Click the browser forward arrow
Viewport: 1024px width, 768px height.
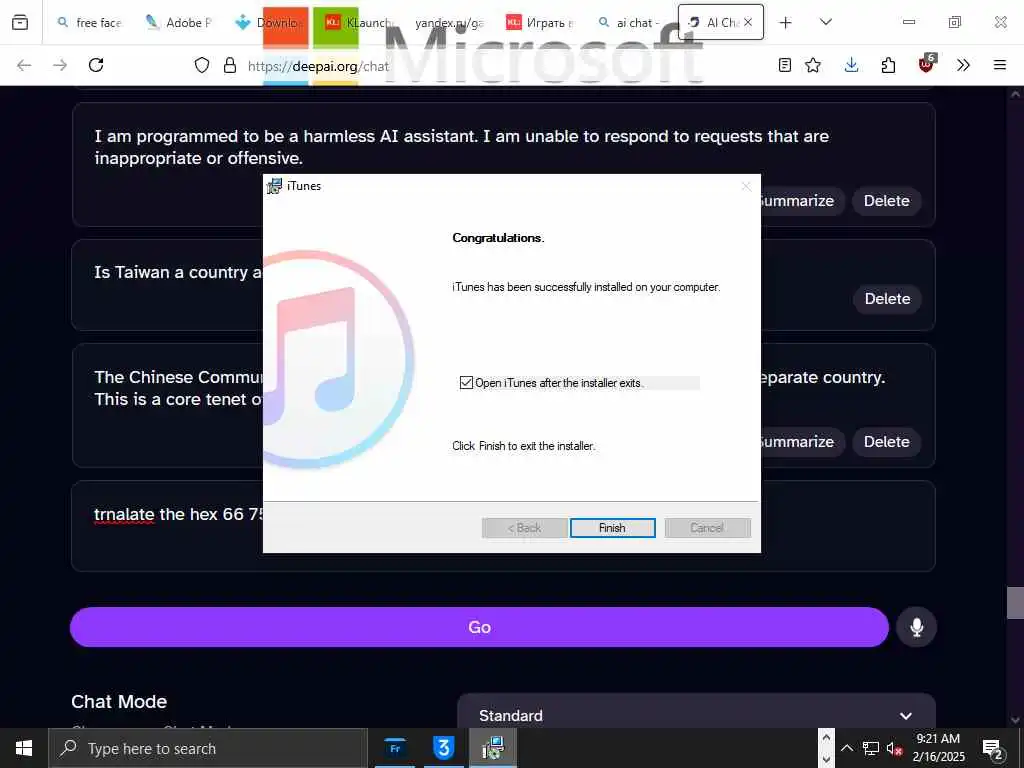click(60, 65)
